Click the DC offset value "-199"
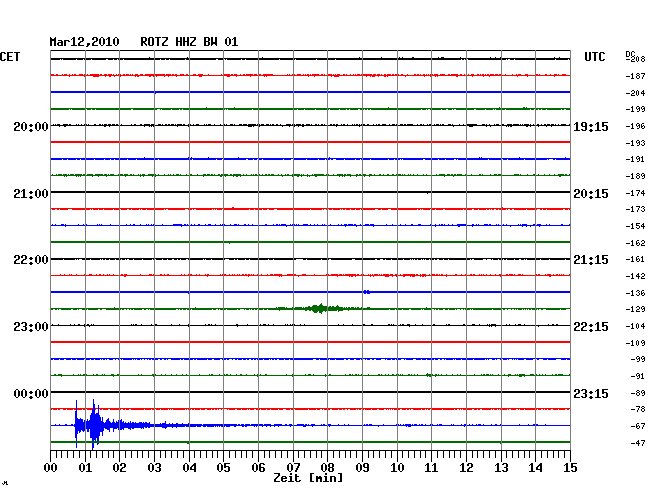The height and width of the screenshot is (494, 650). (635, 109)
